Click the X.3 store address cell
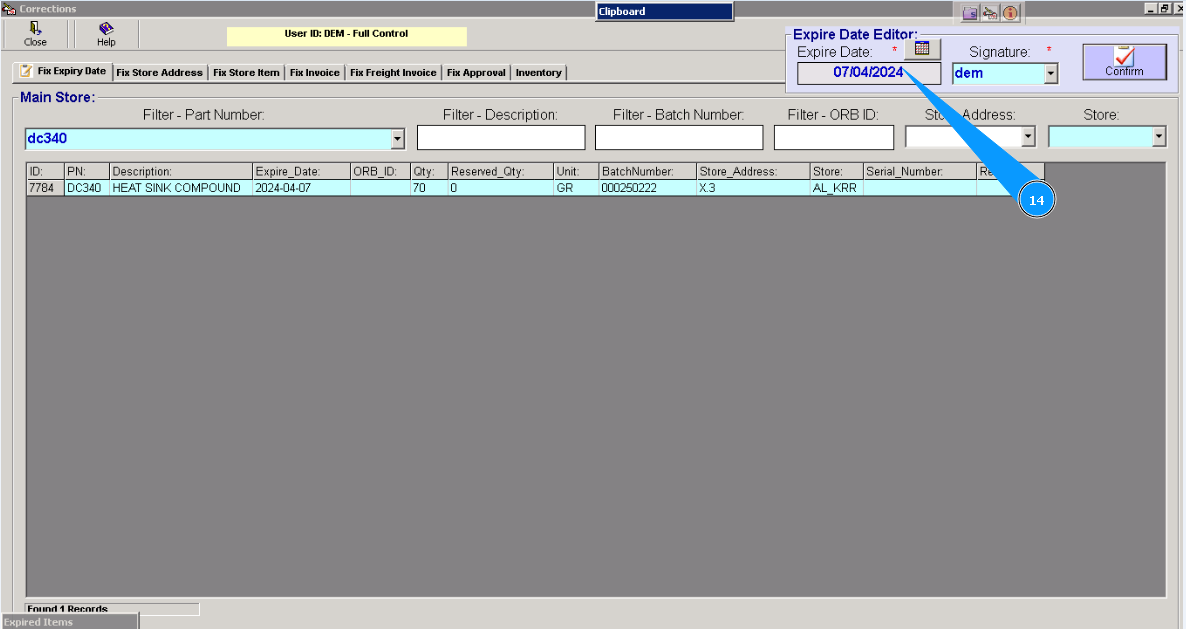This screenshot has width=1186, height=630. (753, 188)
